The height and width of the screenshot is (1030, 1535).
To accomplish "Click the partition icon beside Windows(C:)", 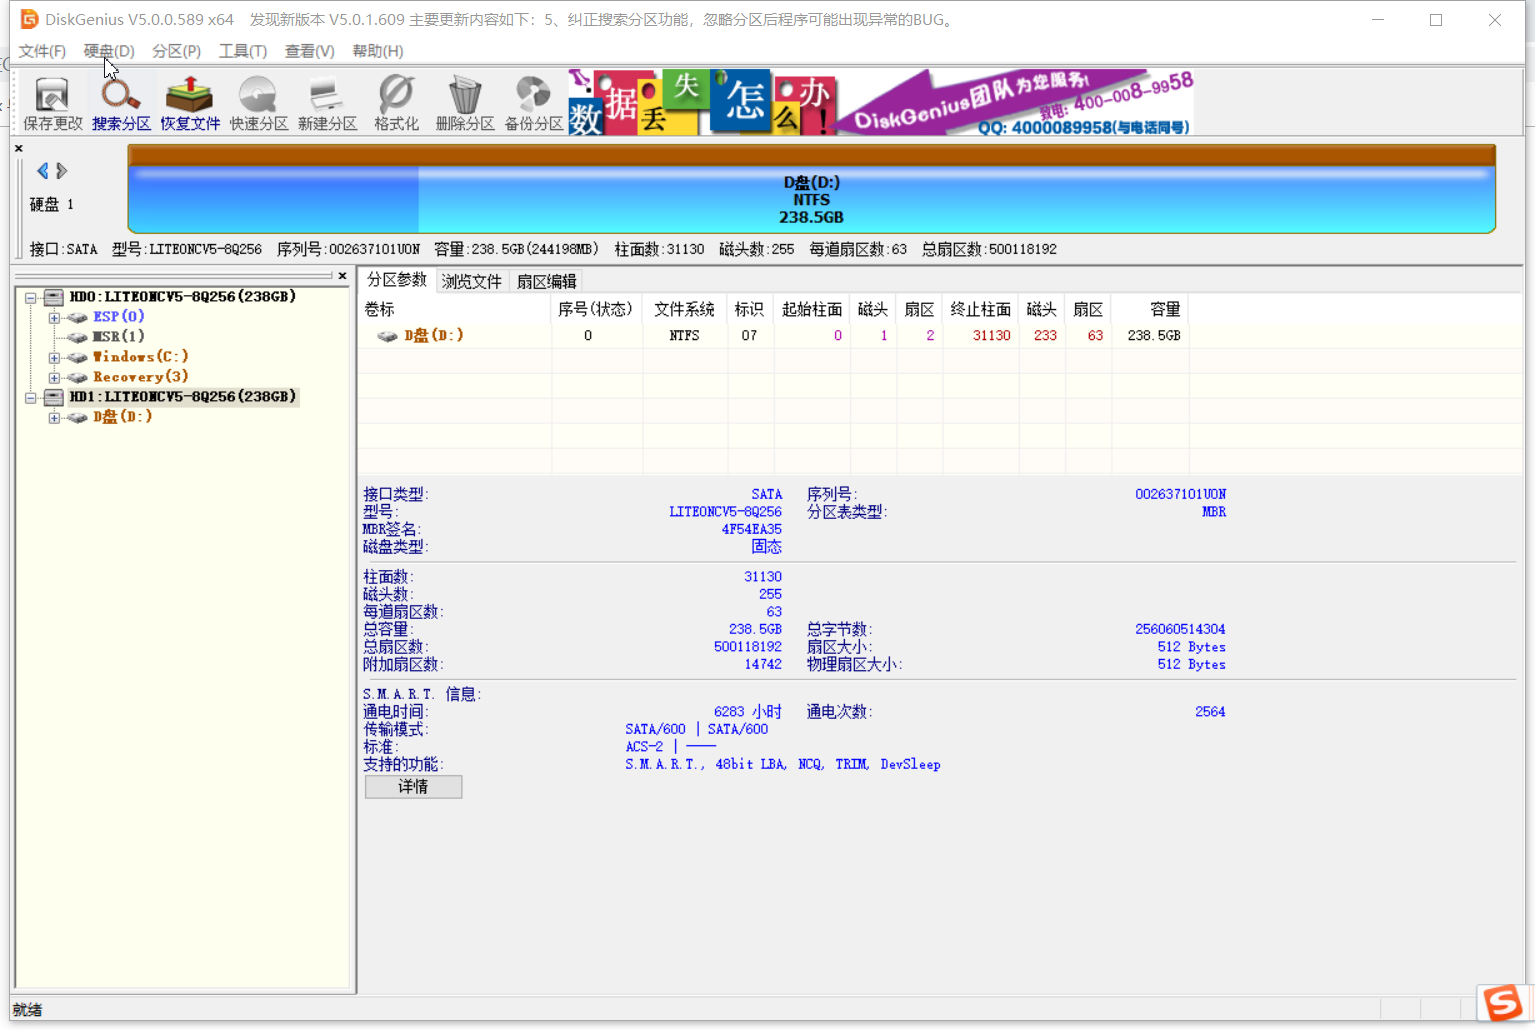I will (78, 357).
